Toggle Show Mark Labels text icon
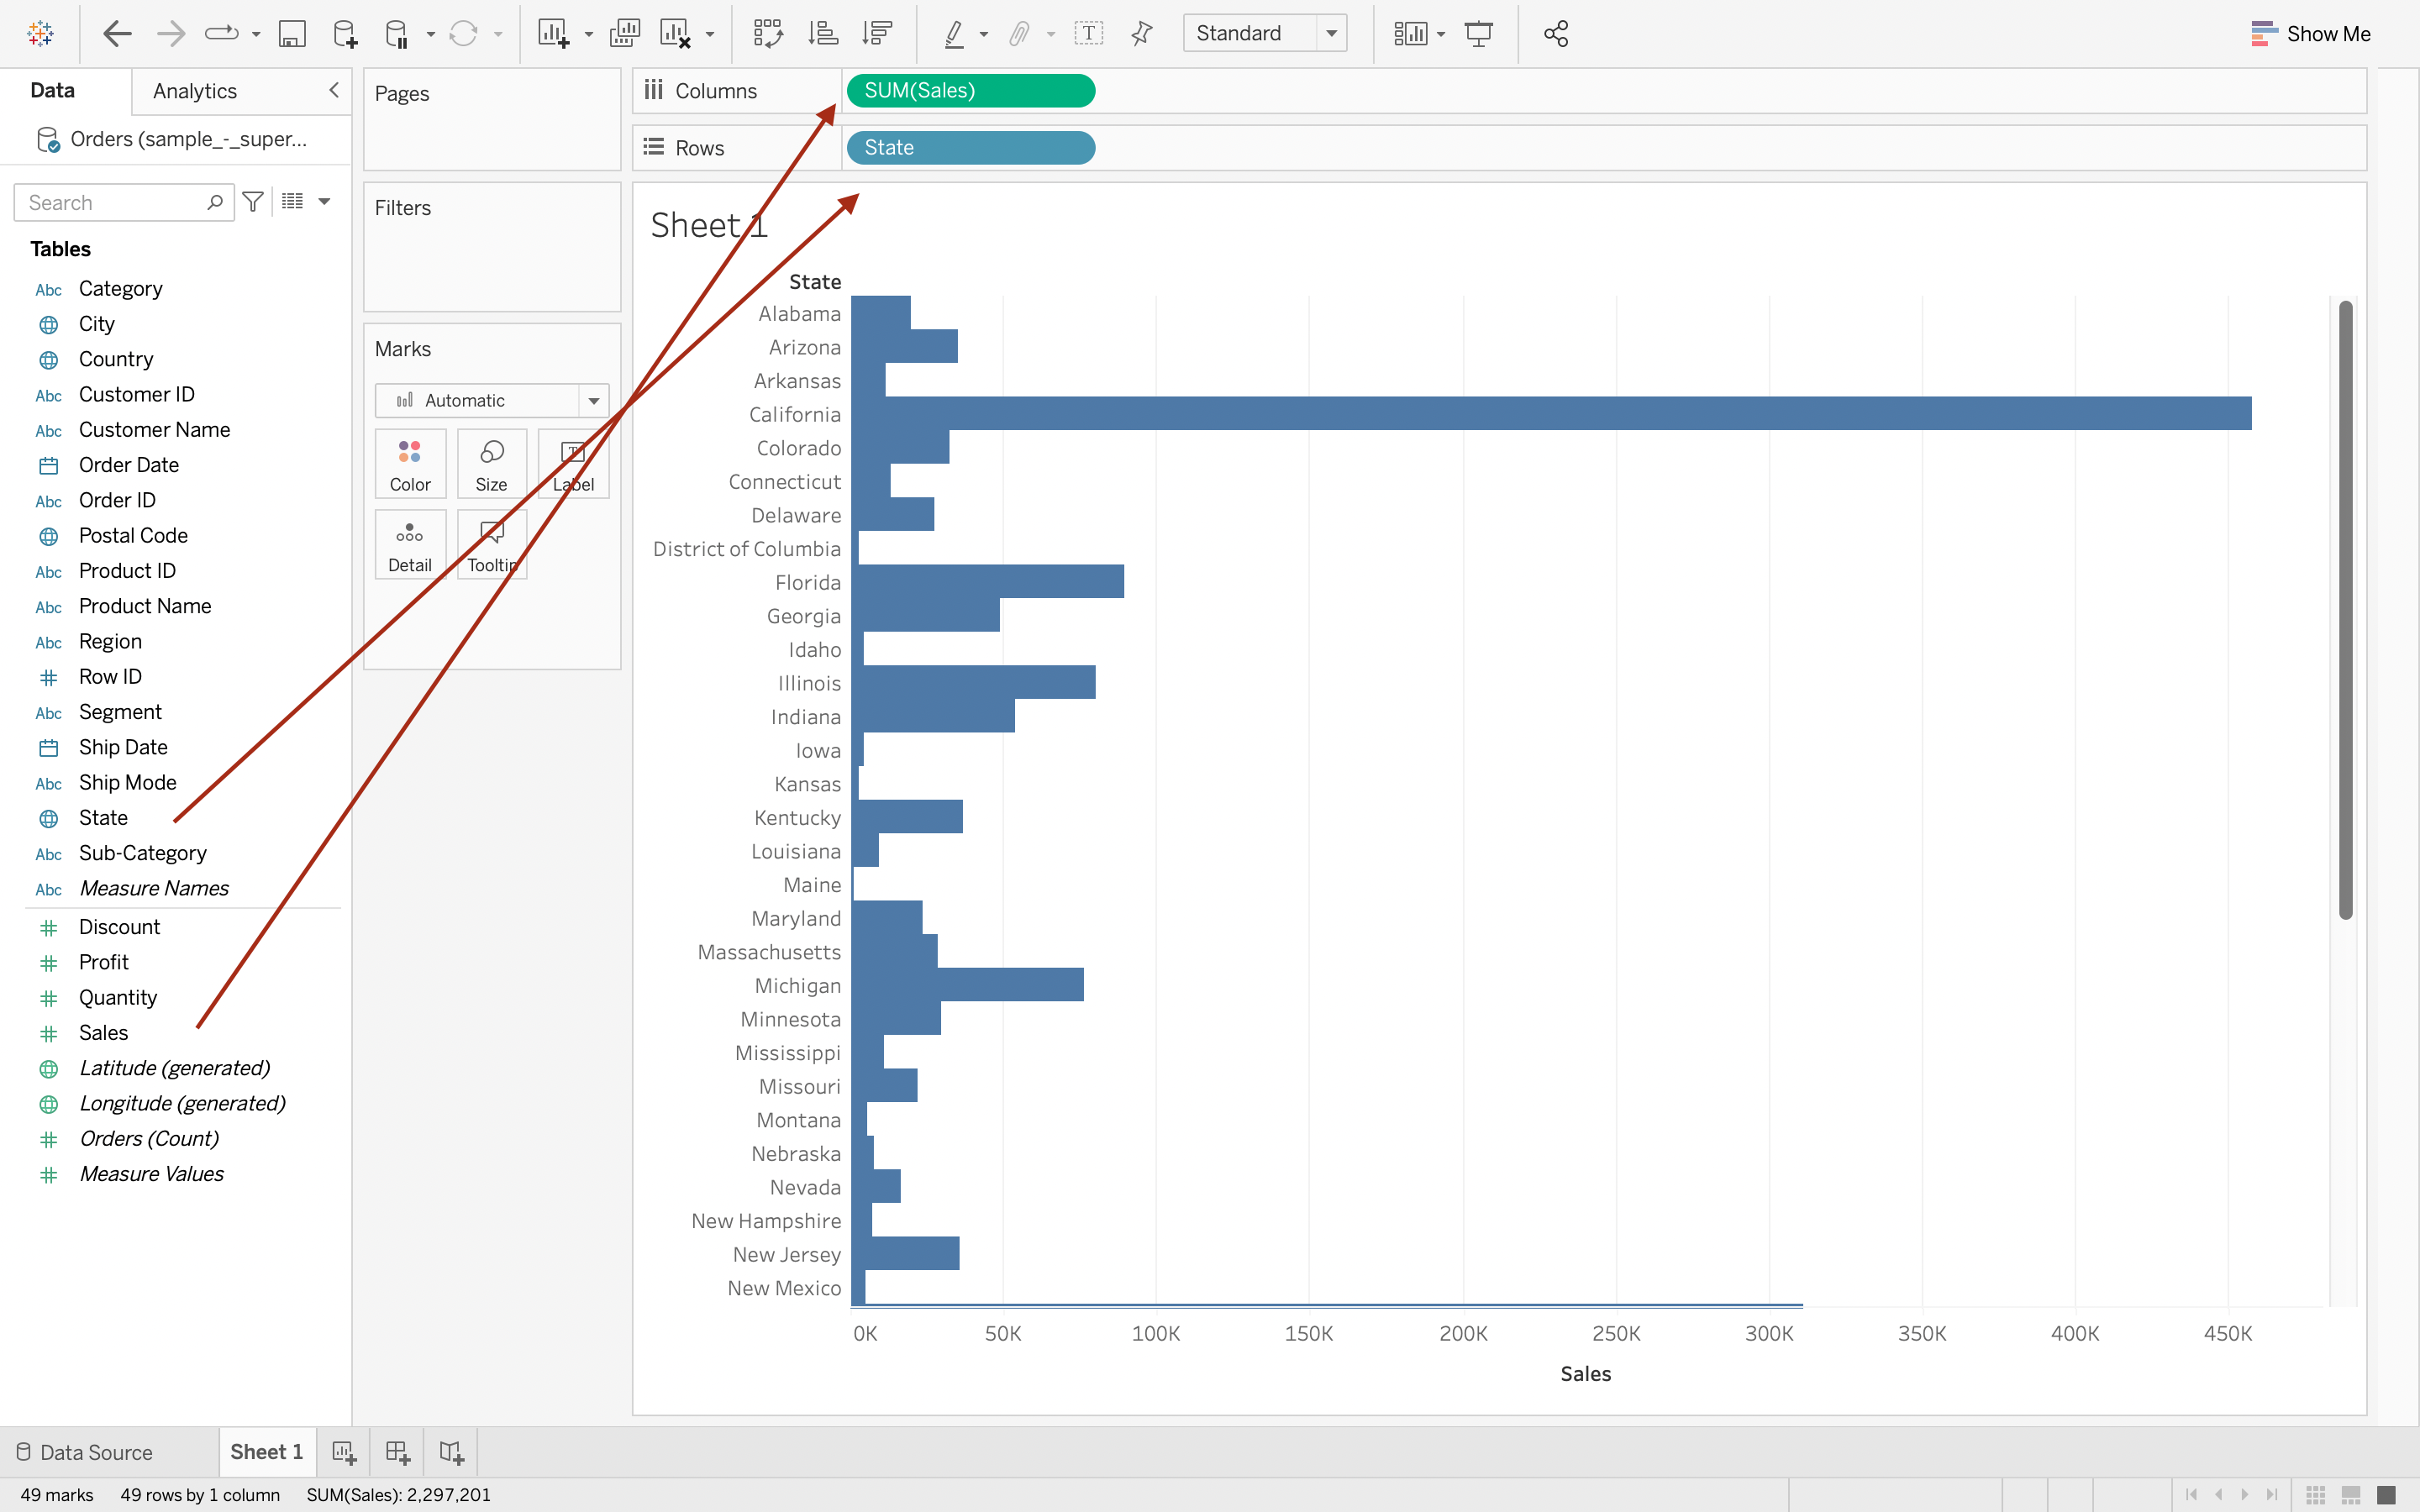The width and height of the screenshot is (2420, 1512). [1088, 34]
